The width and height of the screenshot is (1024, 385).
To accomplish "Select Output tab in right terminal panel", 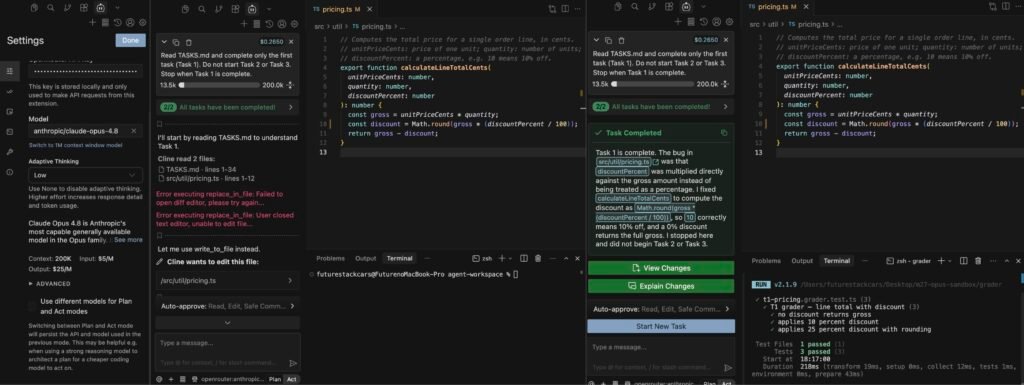I will pos(802,260).
